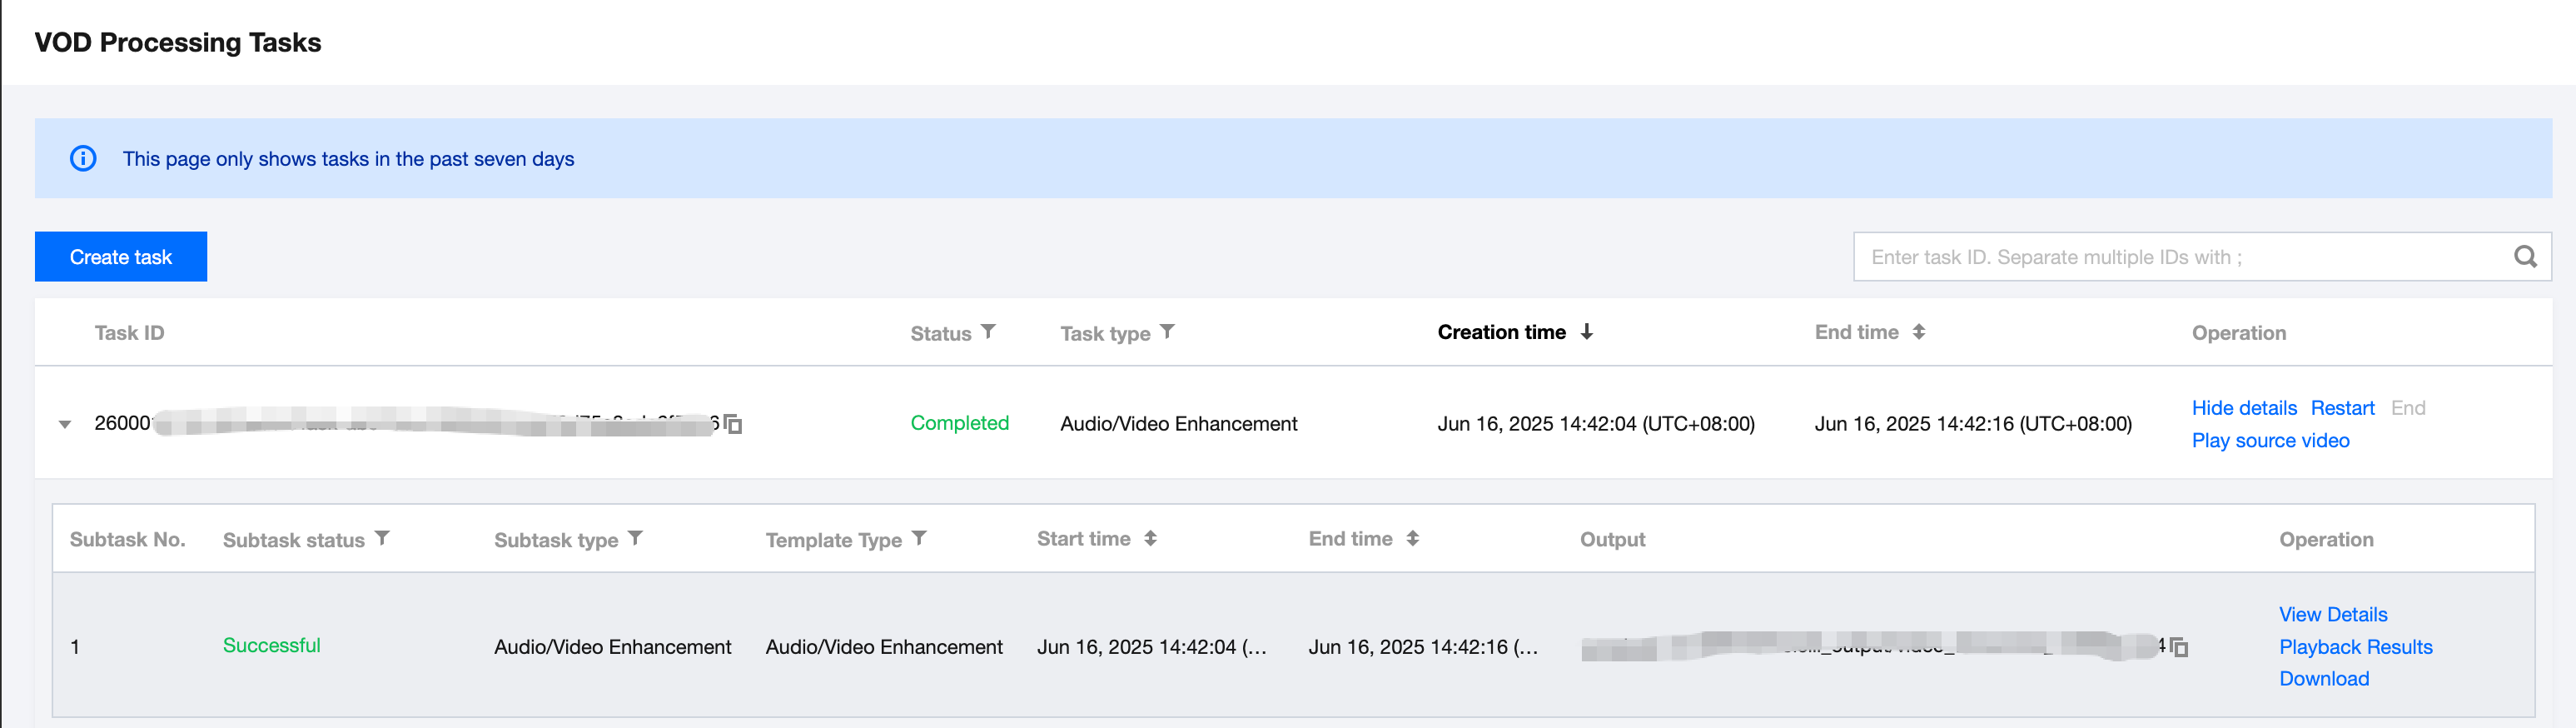Image resolution: width=2576 pixels, height=728 pixels.
Task: Sort tasks by End time
Action: pos(1918,332)
